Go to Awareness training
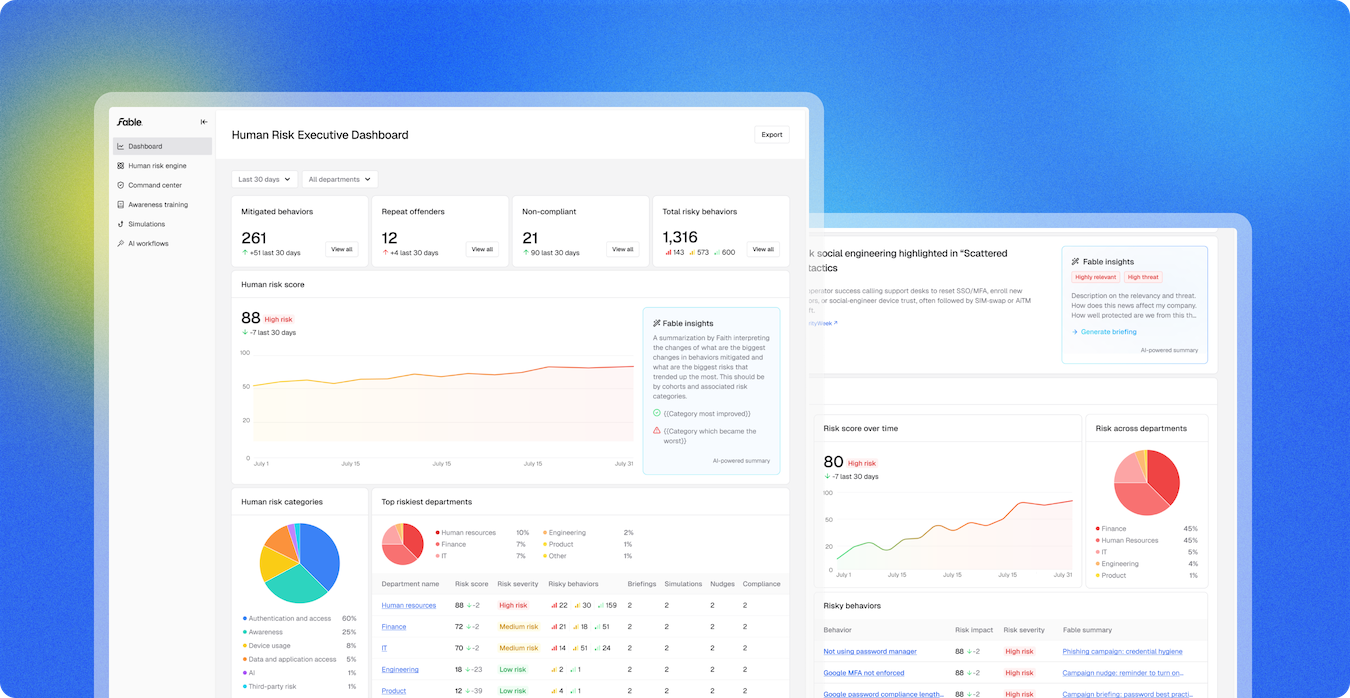 (x=157, y=204)
